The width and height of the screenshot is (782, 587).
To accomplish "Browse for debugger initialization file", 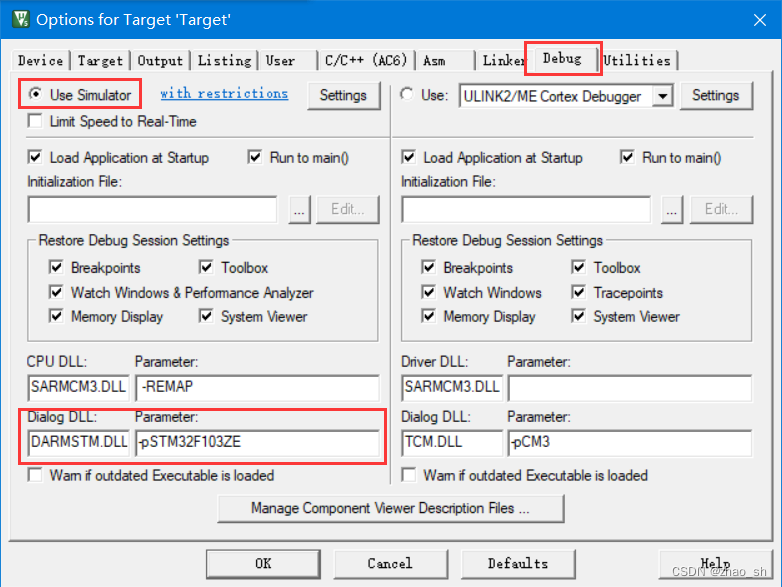I will point(672,210).
